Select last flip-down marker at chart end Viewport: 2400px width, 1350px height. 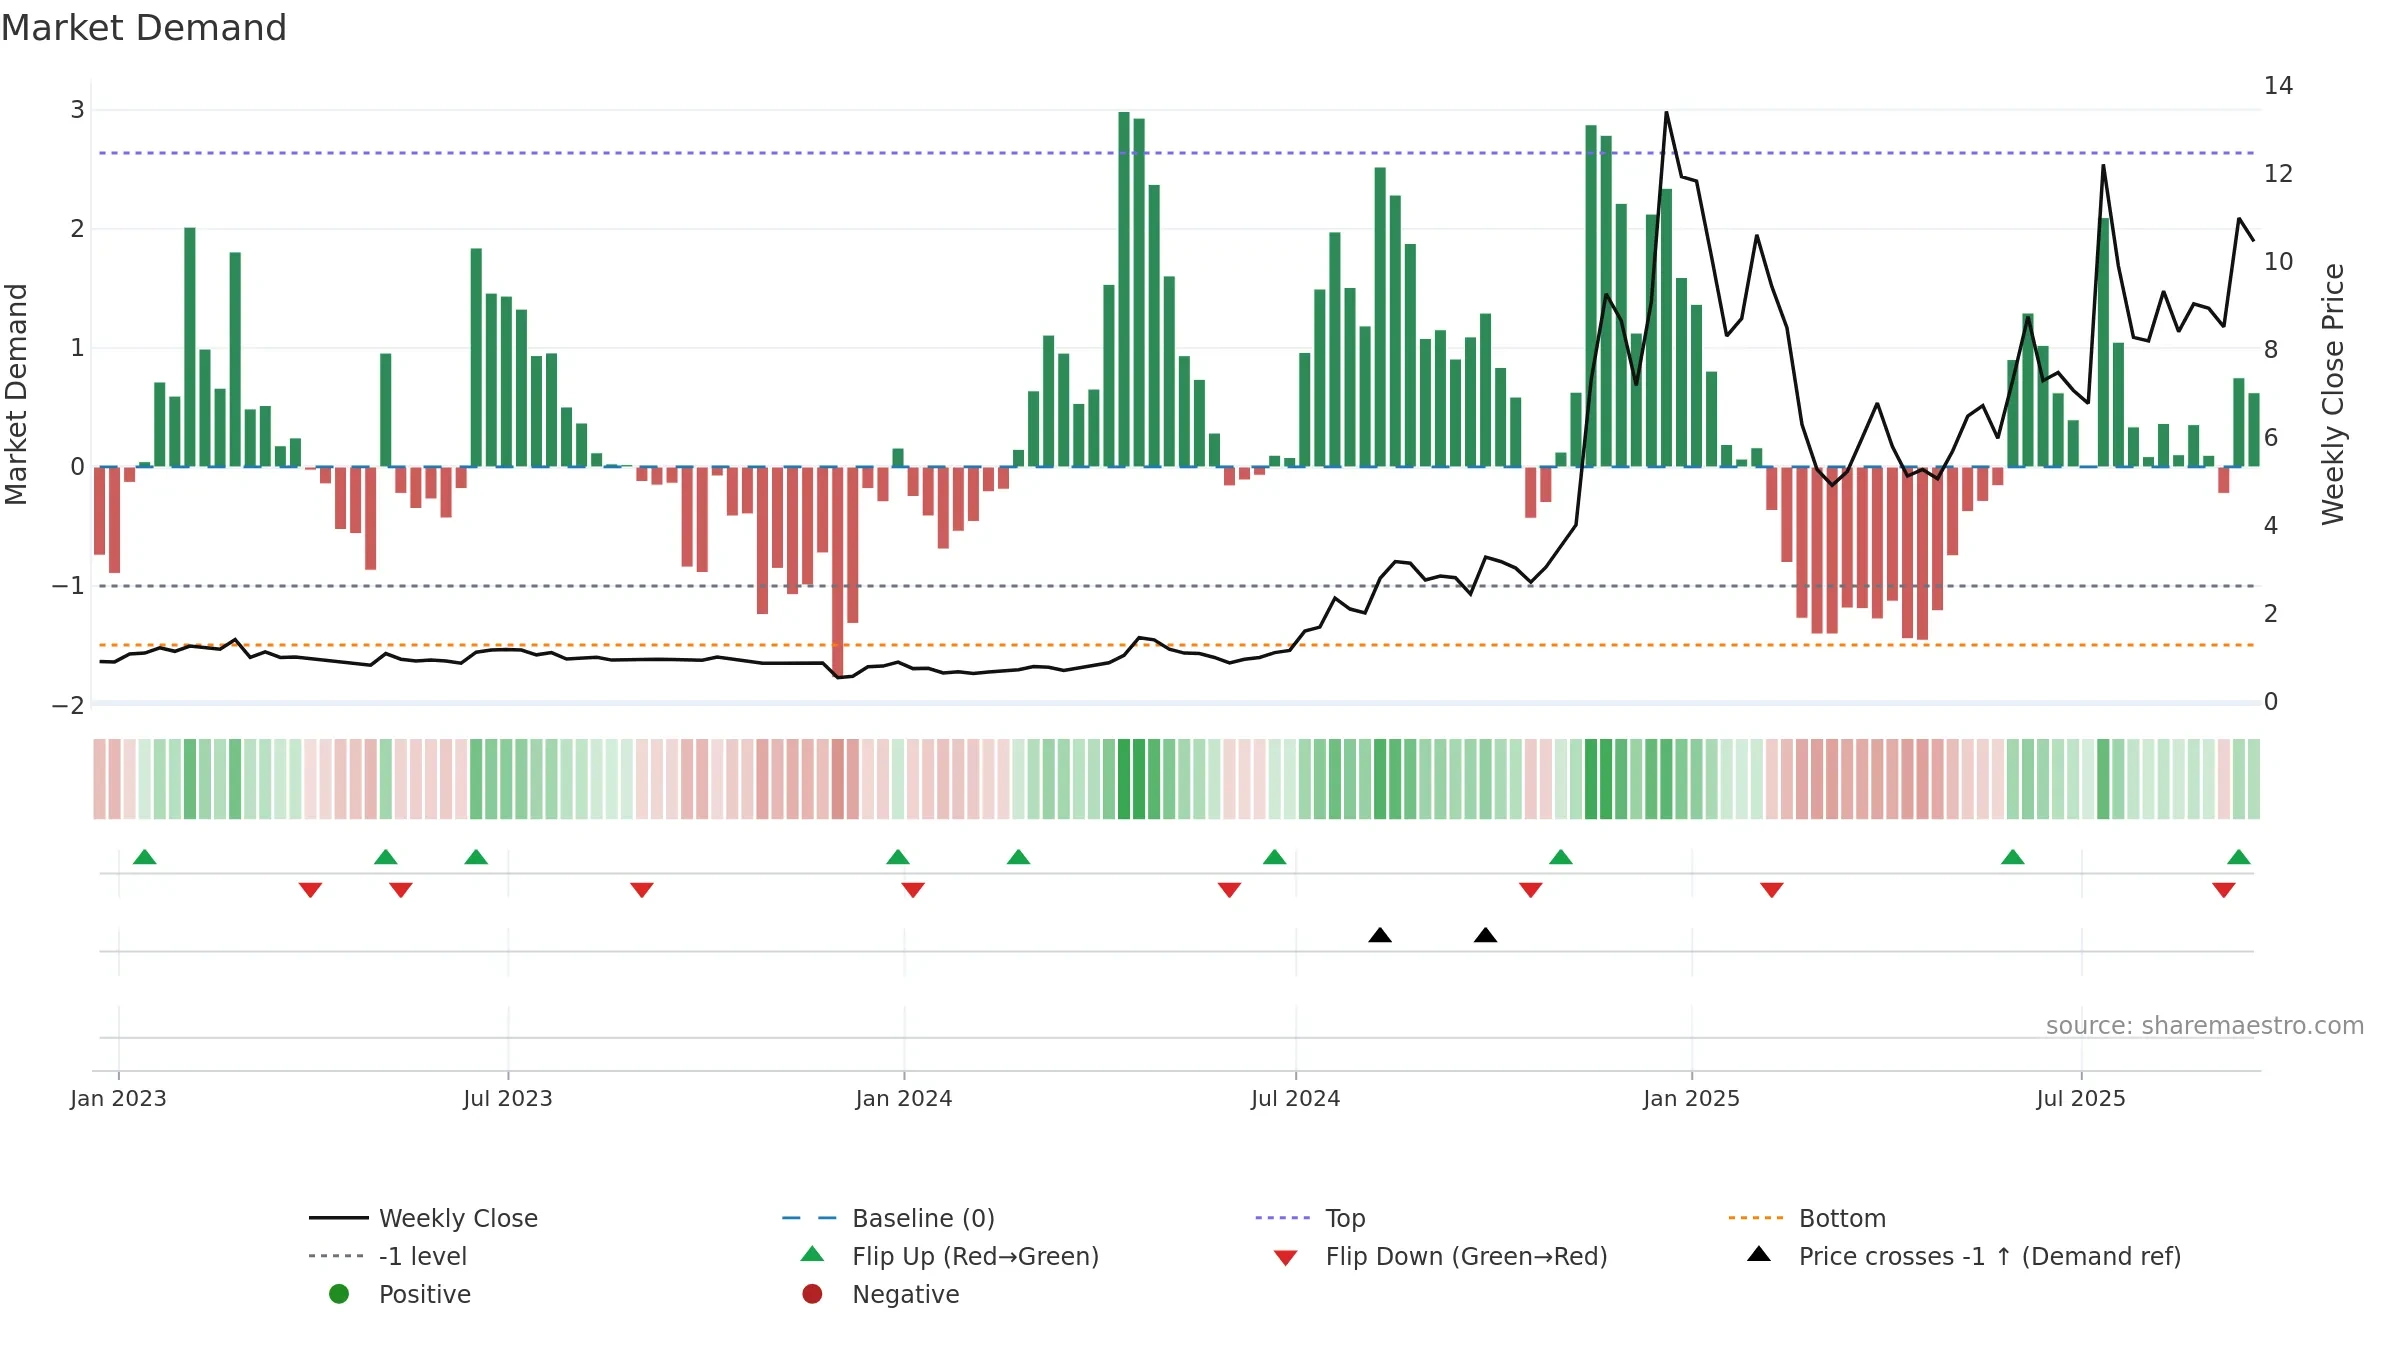click(x=2224, y=890)
